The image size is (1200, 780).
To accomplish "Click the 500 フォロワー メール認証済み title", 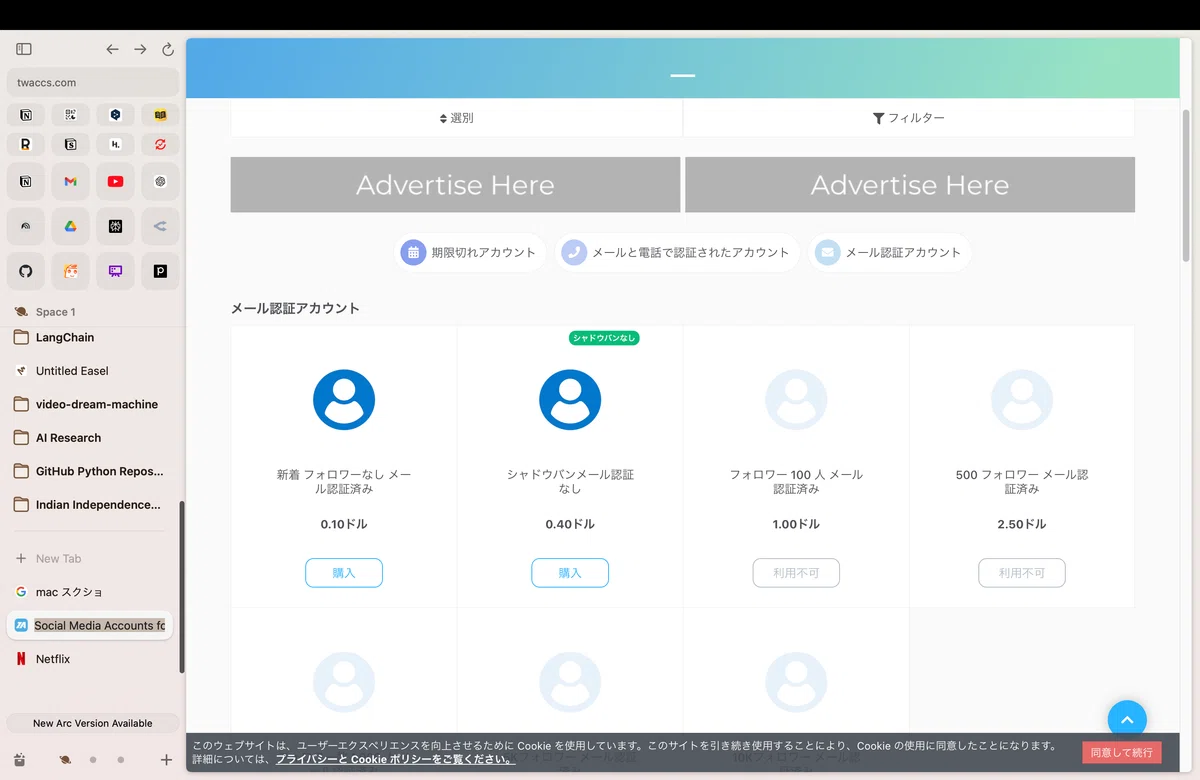I will 1022,482.
